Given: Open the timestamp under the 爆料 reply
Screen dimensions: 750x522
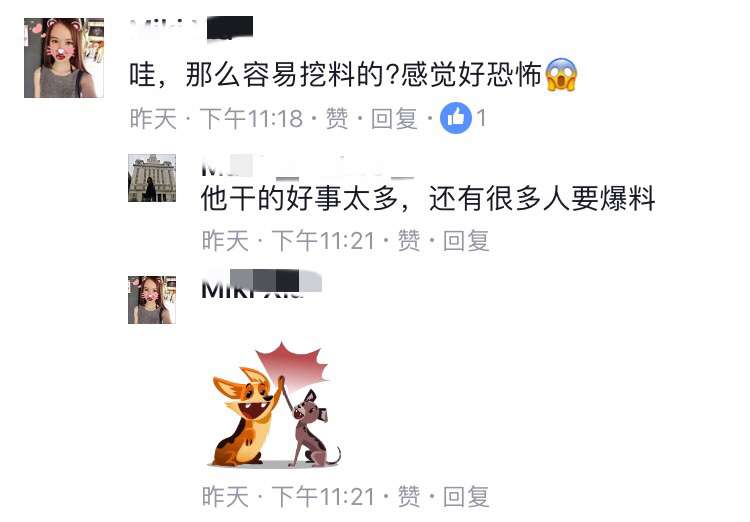Looking at the screenshot, I should click(288, 240).
